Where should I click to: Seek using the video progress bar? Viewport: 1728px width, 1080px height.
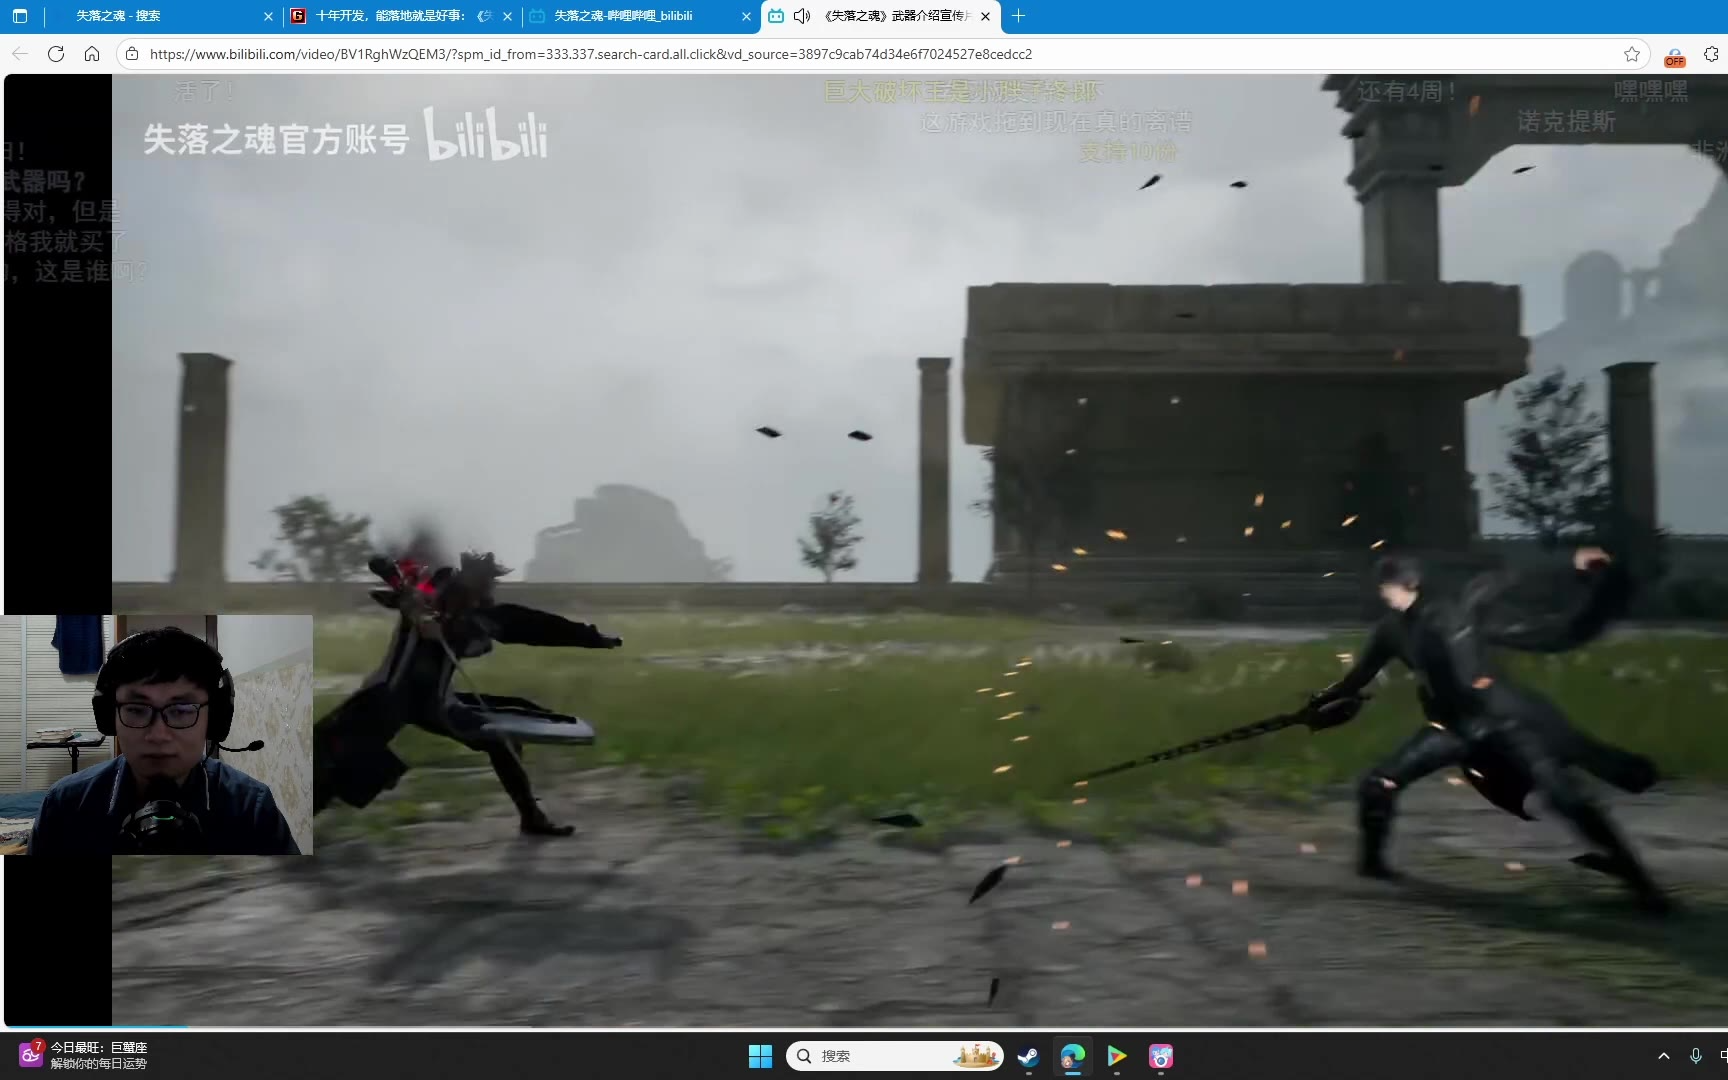click(x=864, y=1027)
